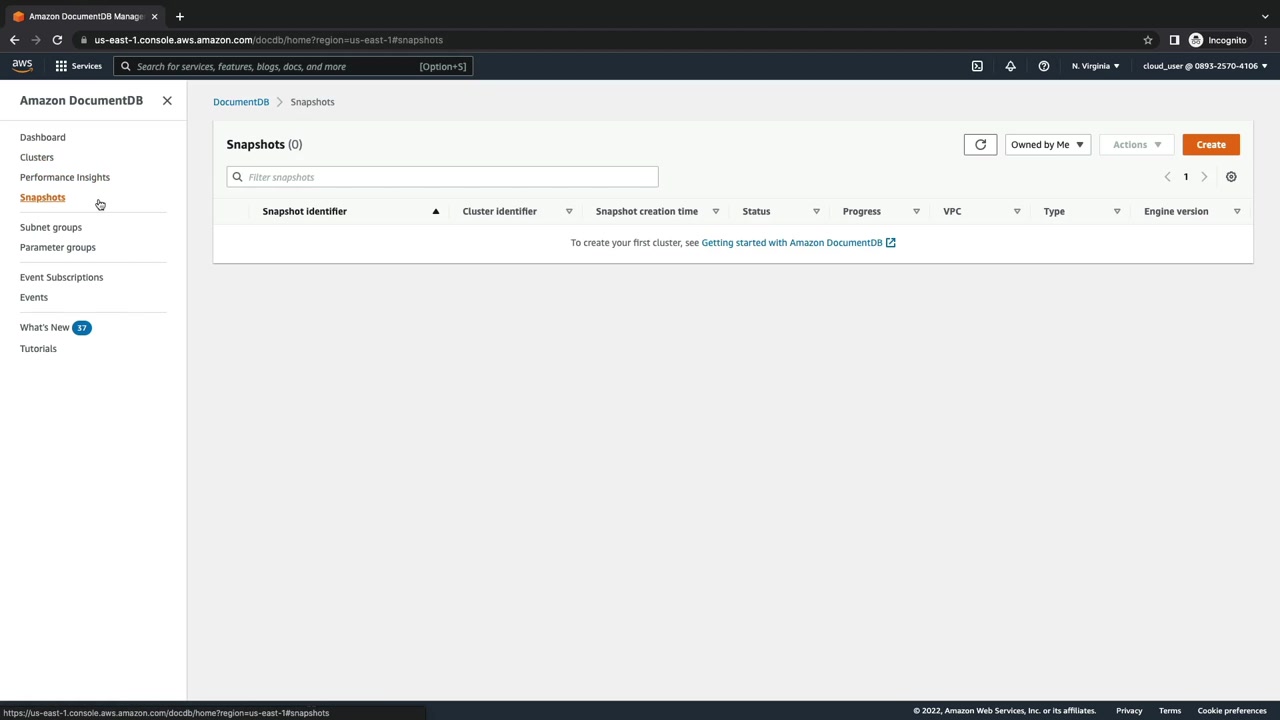Image resolution: width=1280 pixels, height=720 pixels.
Task: Expand the Owned by Me dropdown
Action: coord(1047,145)
